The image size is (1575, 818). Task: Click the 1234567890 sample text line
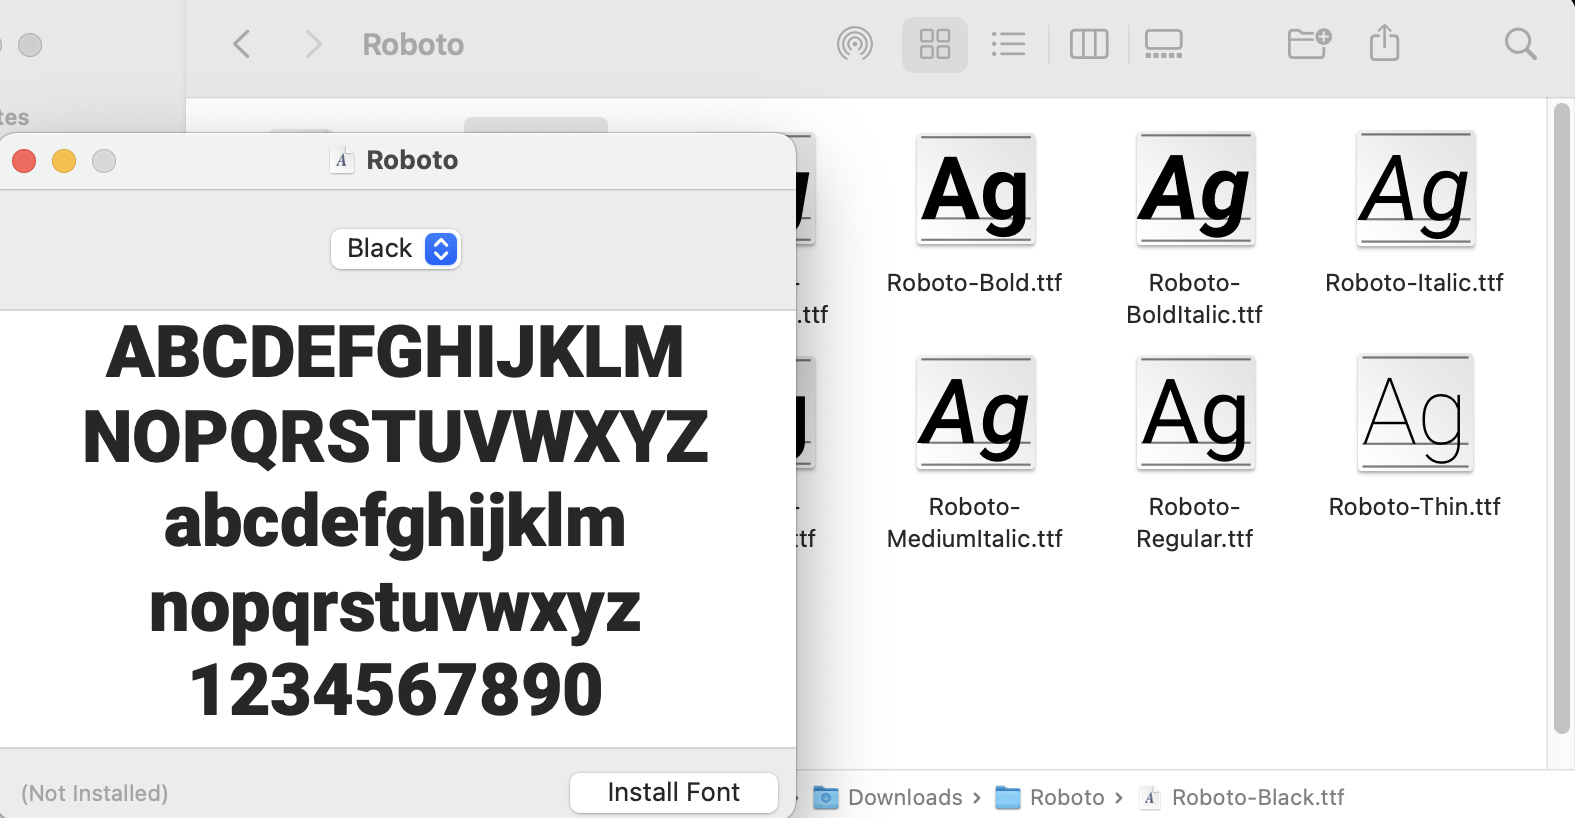coord(396,691)
